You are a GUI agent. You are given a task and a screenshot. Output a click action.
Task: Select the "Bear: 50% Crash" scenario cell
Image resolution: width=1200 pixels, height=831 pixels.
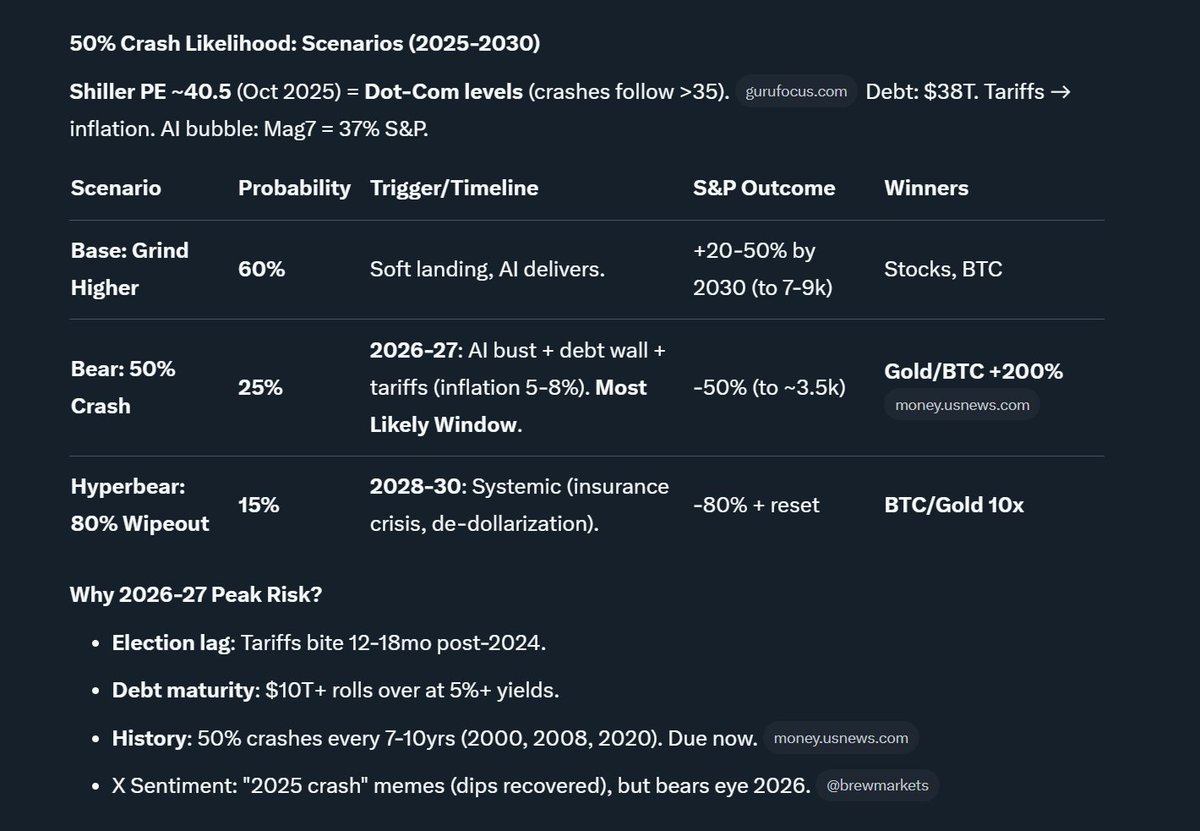122,387
